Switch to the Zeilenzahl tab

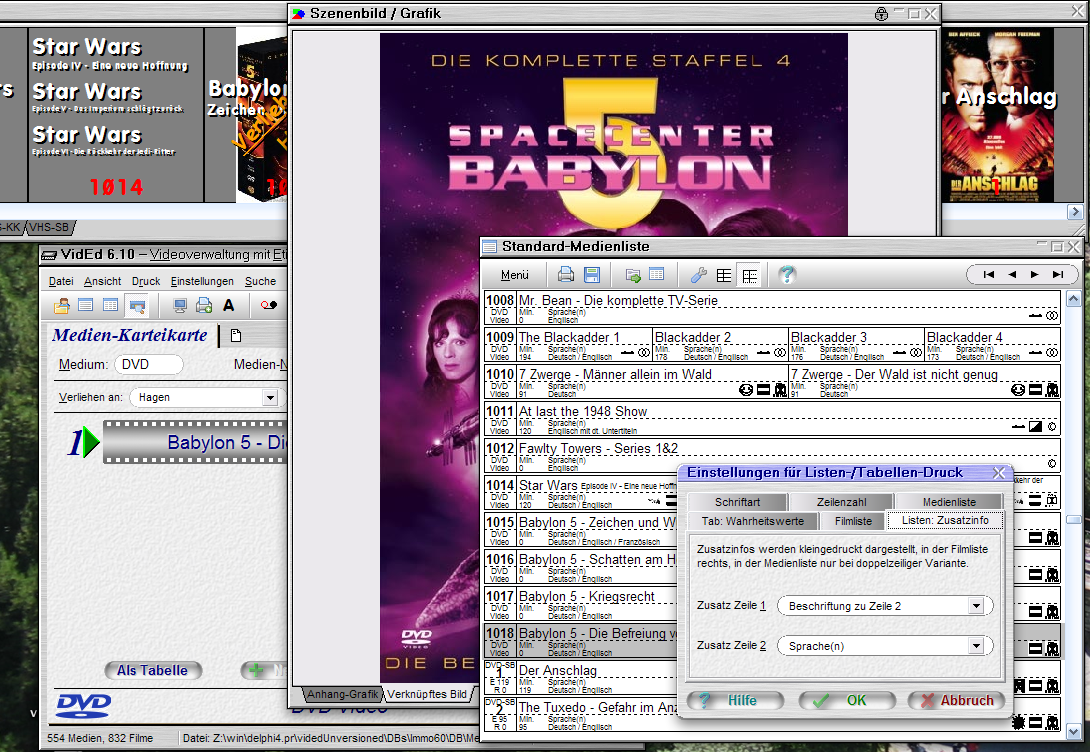(842, 502)
